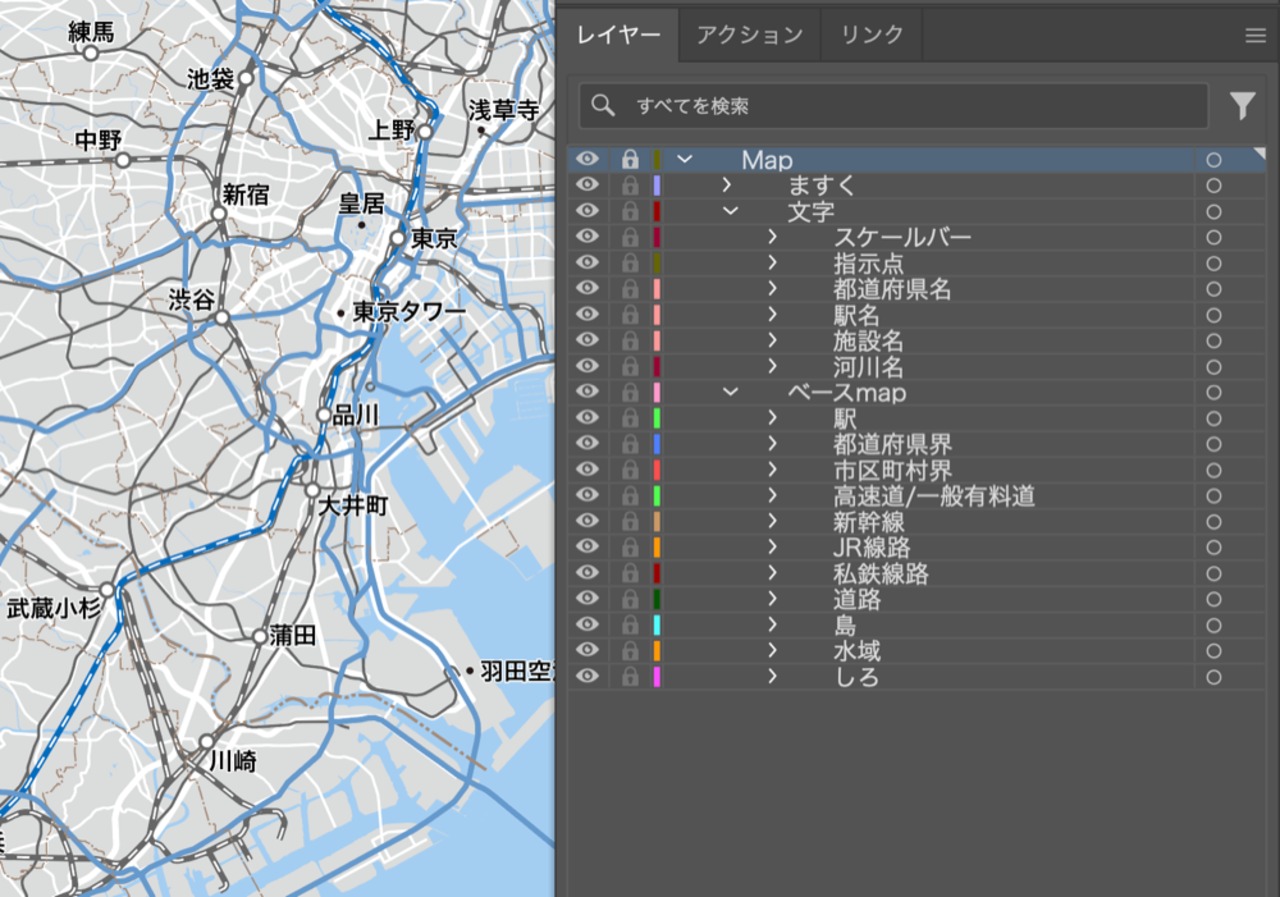Click color swatch of 都道府県界 layer
Viewport: 1280px width, 897px height.
657,444
